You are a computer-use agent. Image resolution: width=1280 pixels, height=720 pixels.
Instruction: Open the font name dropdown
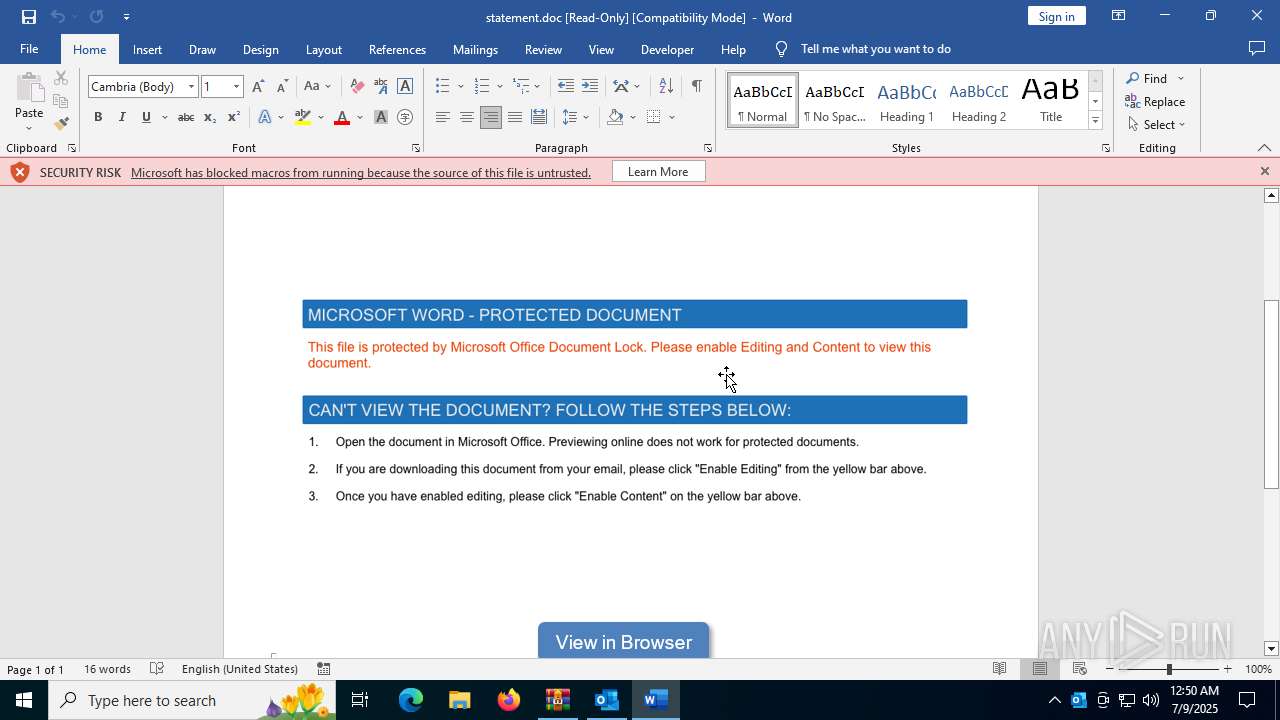click(191, 87)
